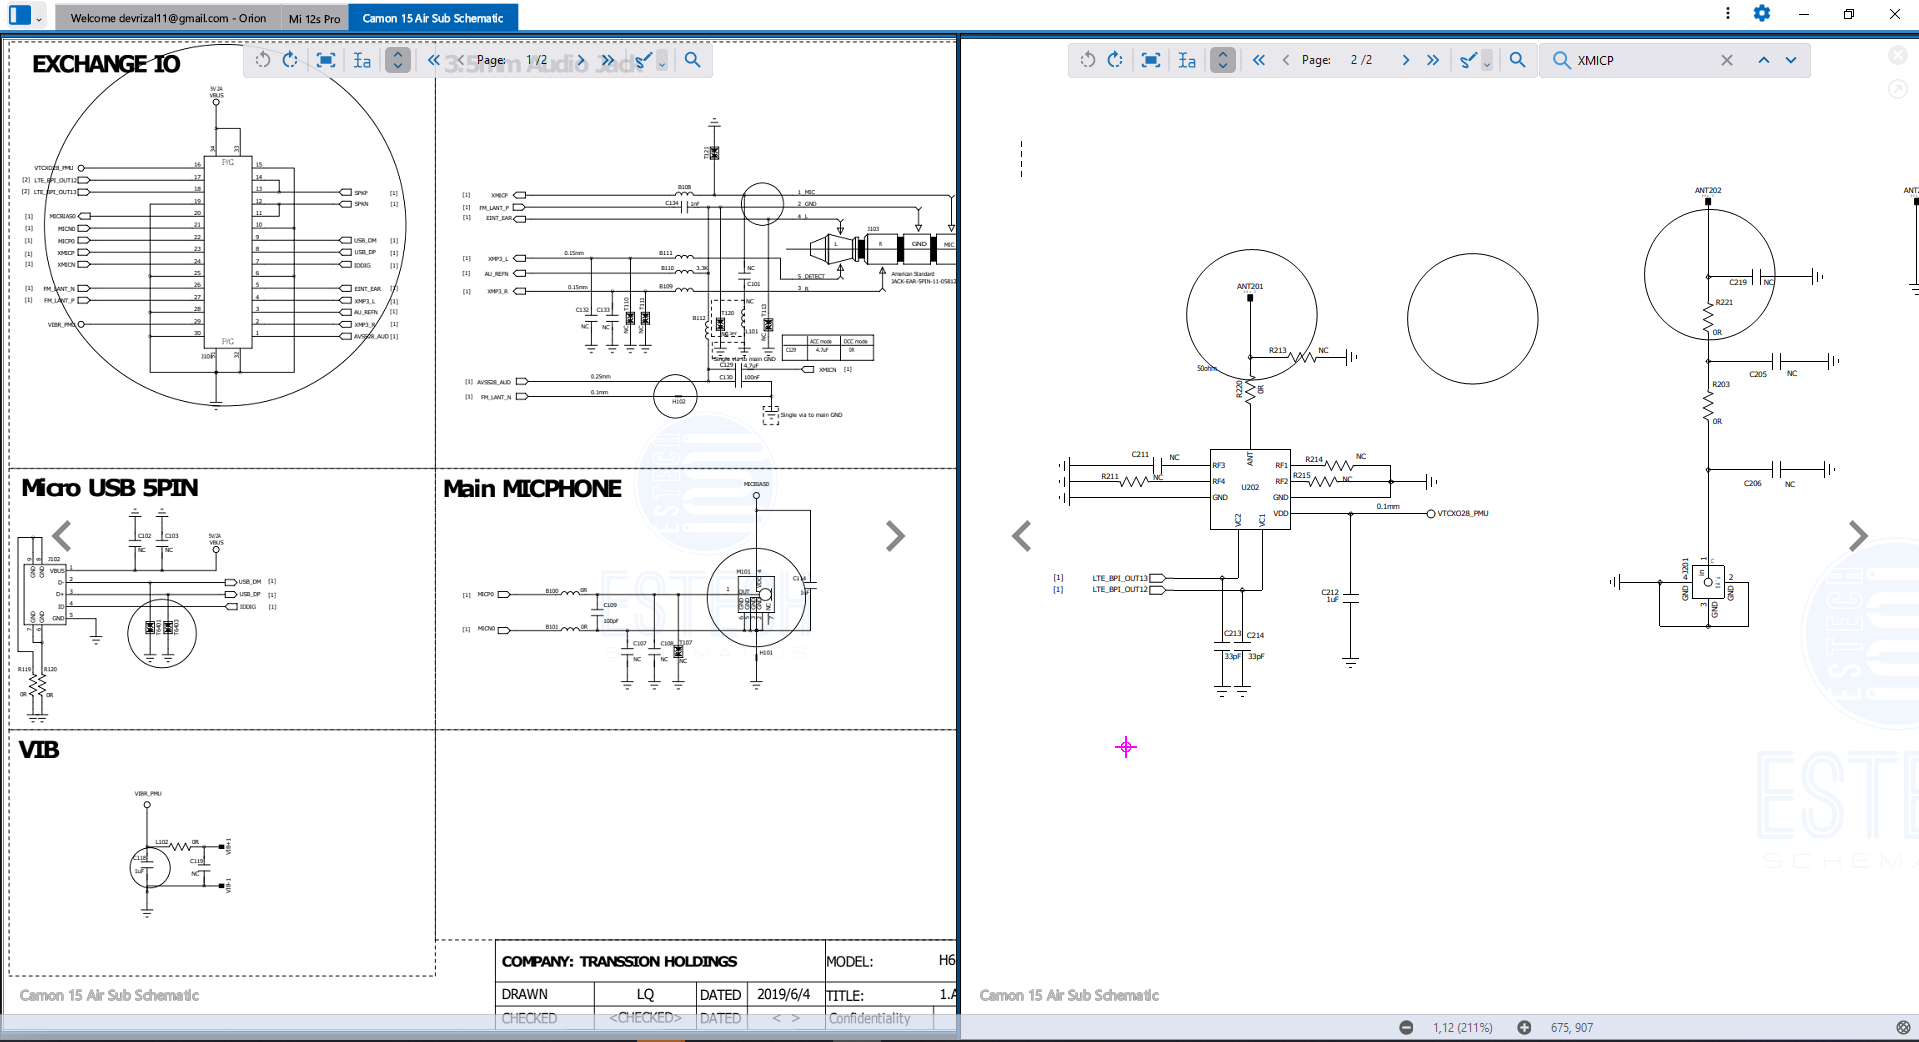Zoom in using the plus button
The width and height of the screenshot is (1919, 1042).
[1524, 1027]
